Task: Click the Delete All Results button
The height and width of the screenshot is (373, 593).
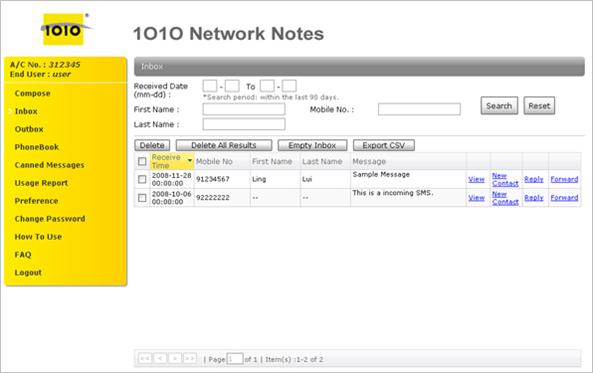Action: click(224, 145)
